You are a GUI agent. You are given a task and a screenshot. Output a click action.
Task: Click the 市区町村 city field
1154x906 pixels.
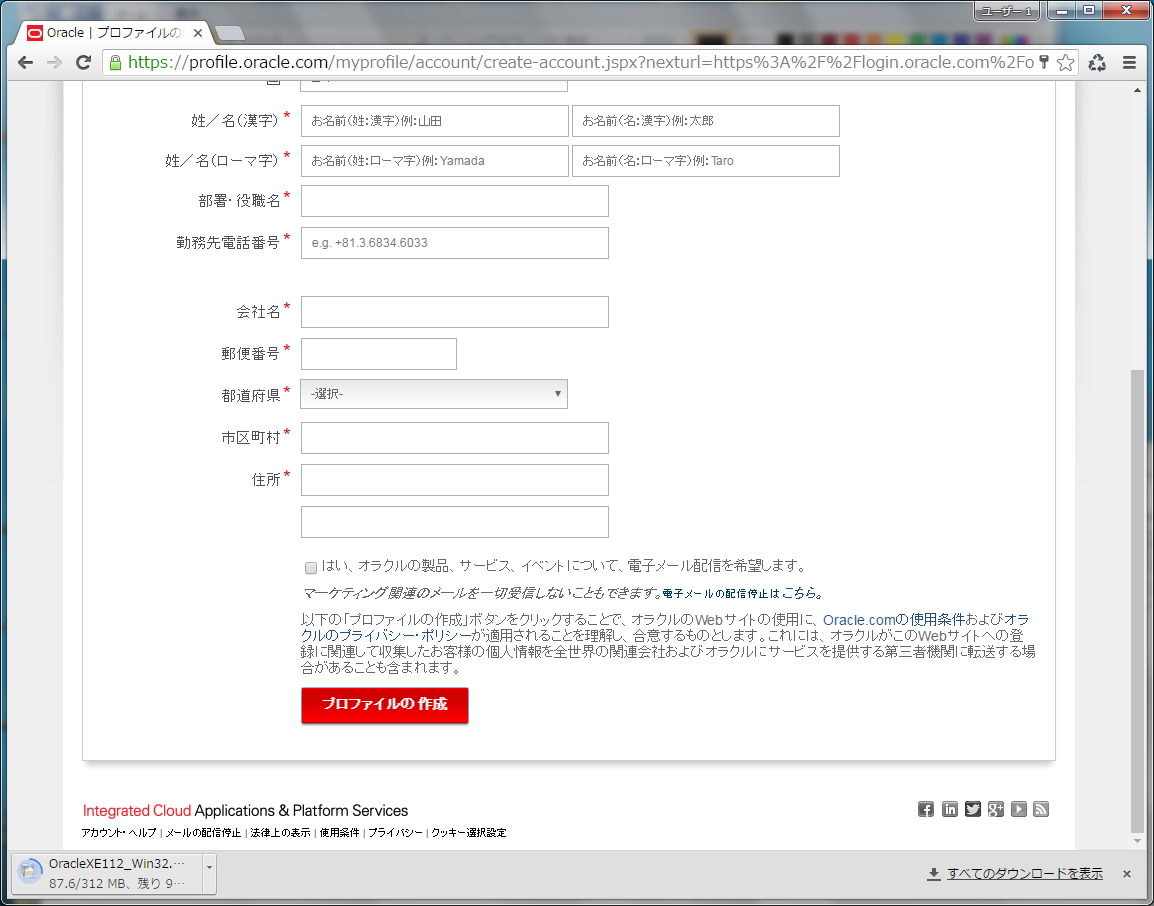[x=455, y=438]
